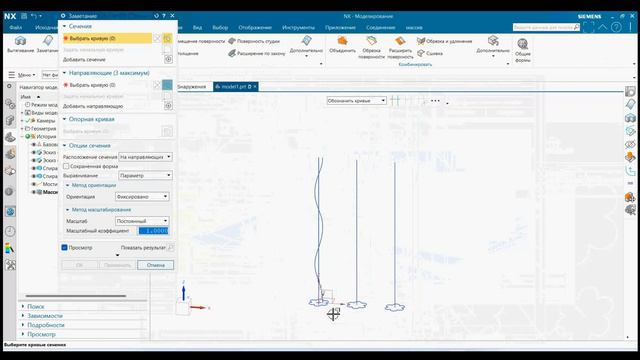
Task: Click add-guide icon beside Добавить направляющую
Action: click(168, 106)
